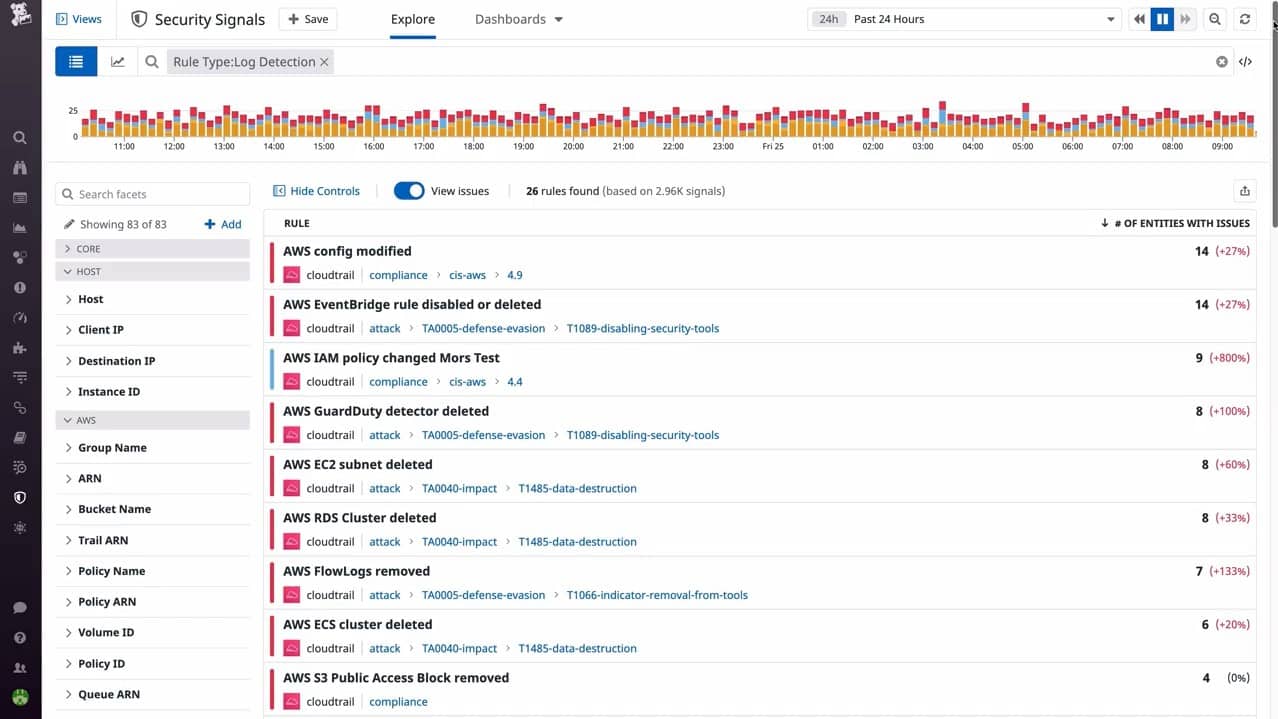Refresh the results with the reload icon

(x=1245, y=19)
